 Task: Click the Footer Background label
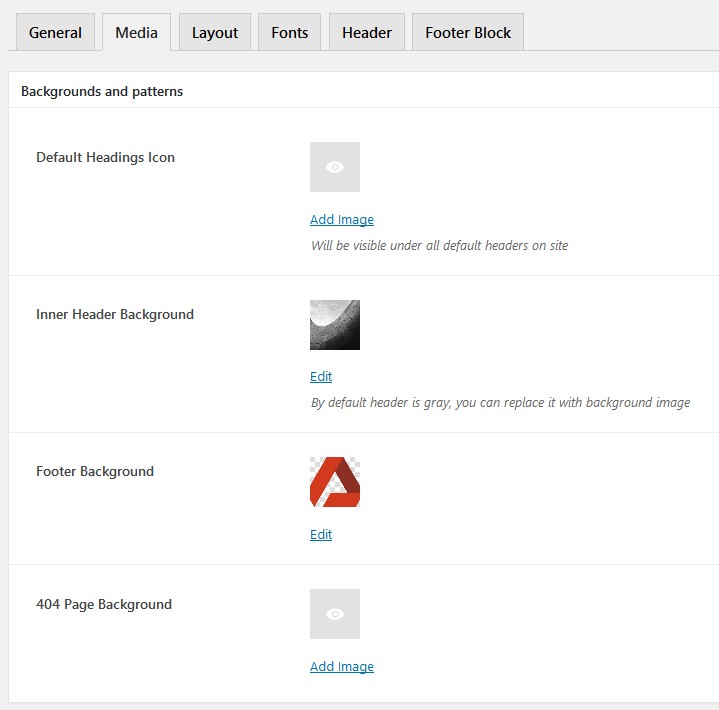(95, 471)
